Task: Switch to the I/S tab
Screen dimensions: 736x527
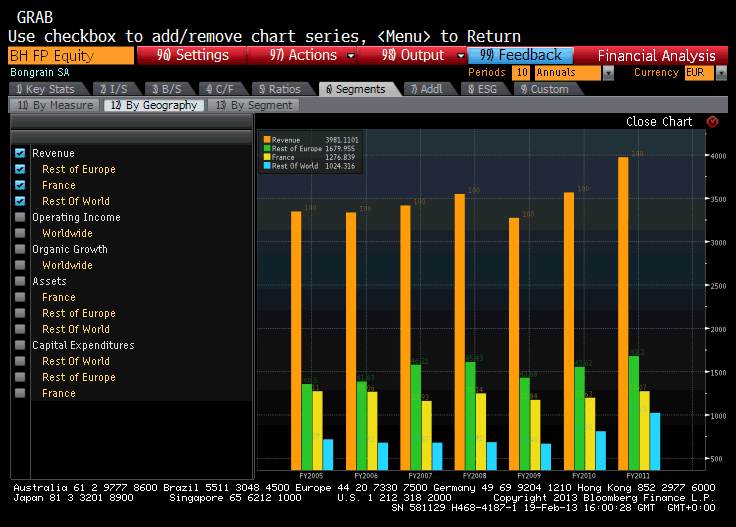Action: point(114,89)
